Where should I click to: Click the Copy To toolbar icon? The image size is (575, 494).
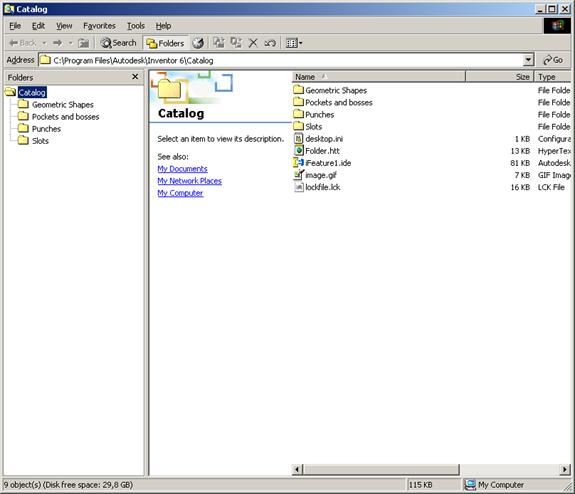tap(236, 43)
